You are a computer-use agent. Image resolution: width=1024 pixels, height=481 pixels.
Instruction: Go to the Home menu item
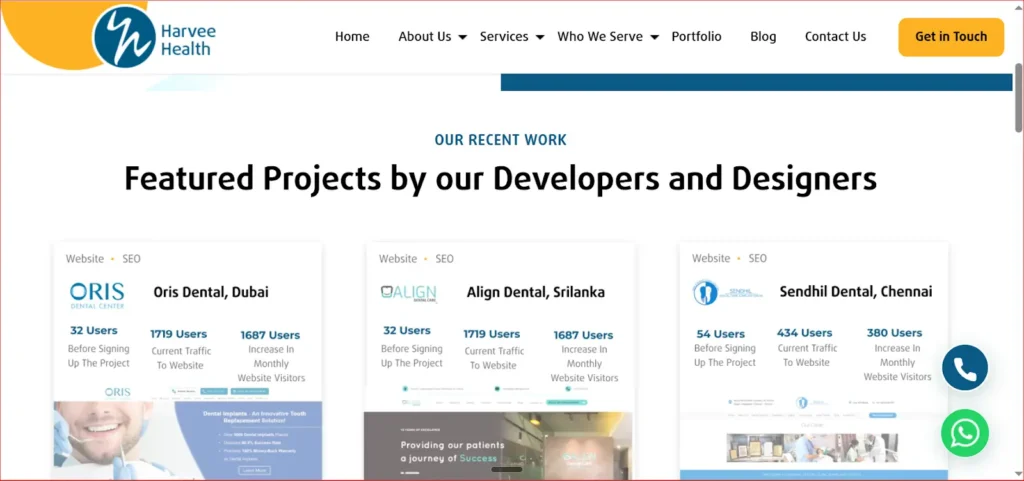(352, 37)
